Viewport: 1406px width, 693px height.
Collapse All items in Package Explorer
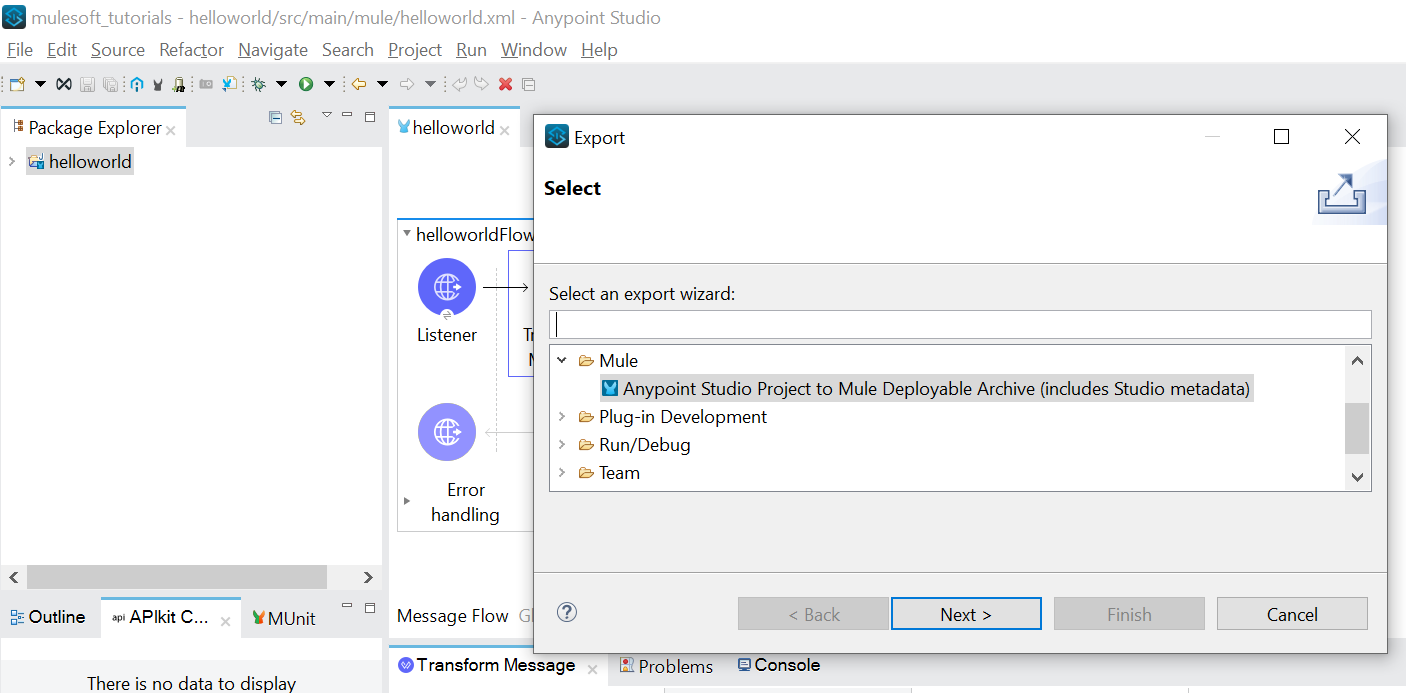(x=274, y=117)
